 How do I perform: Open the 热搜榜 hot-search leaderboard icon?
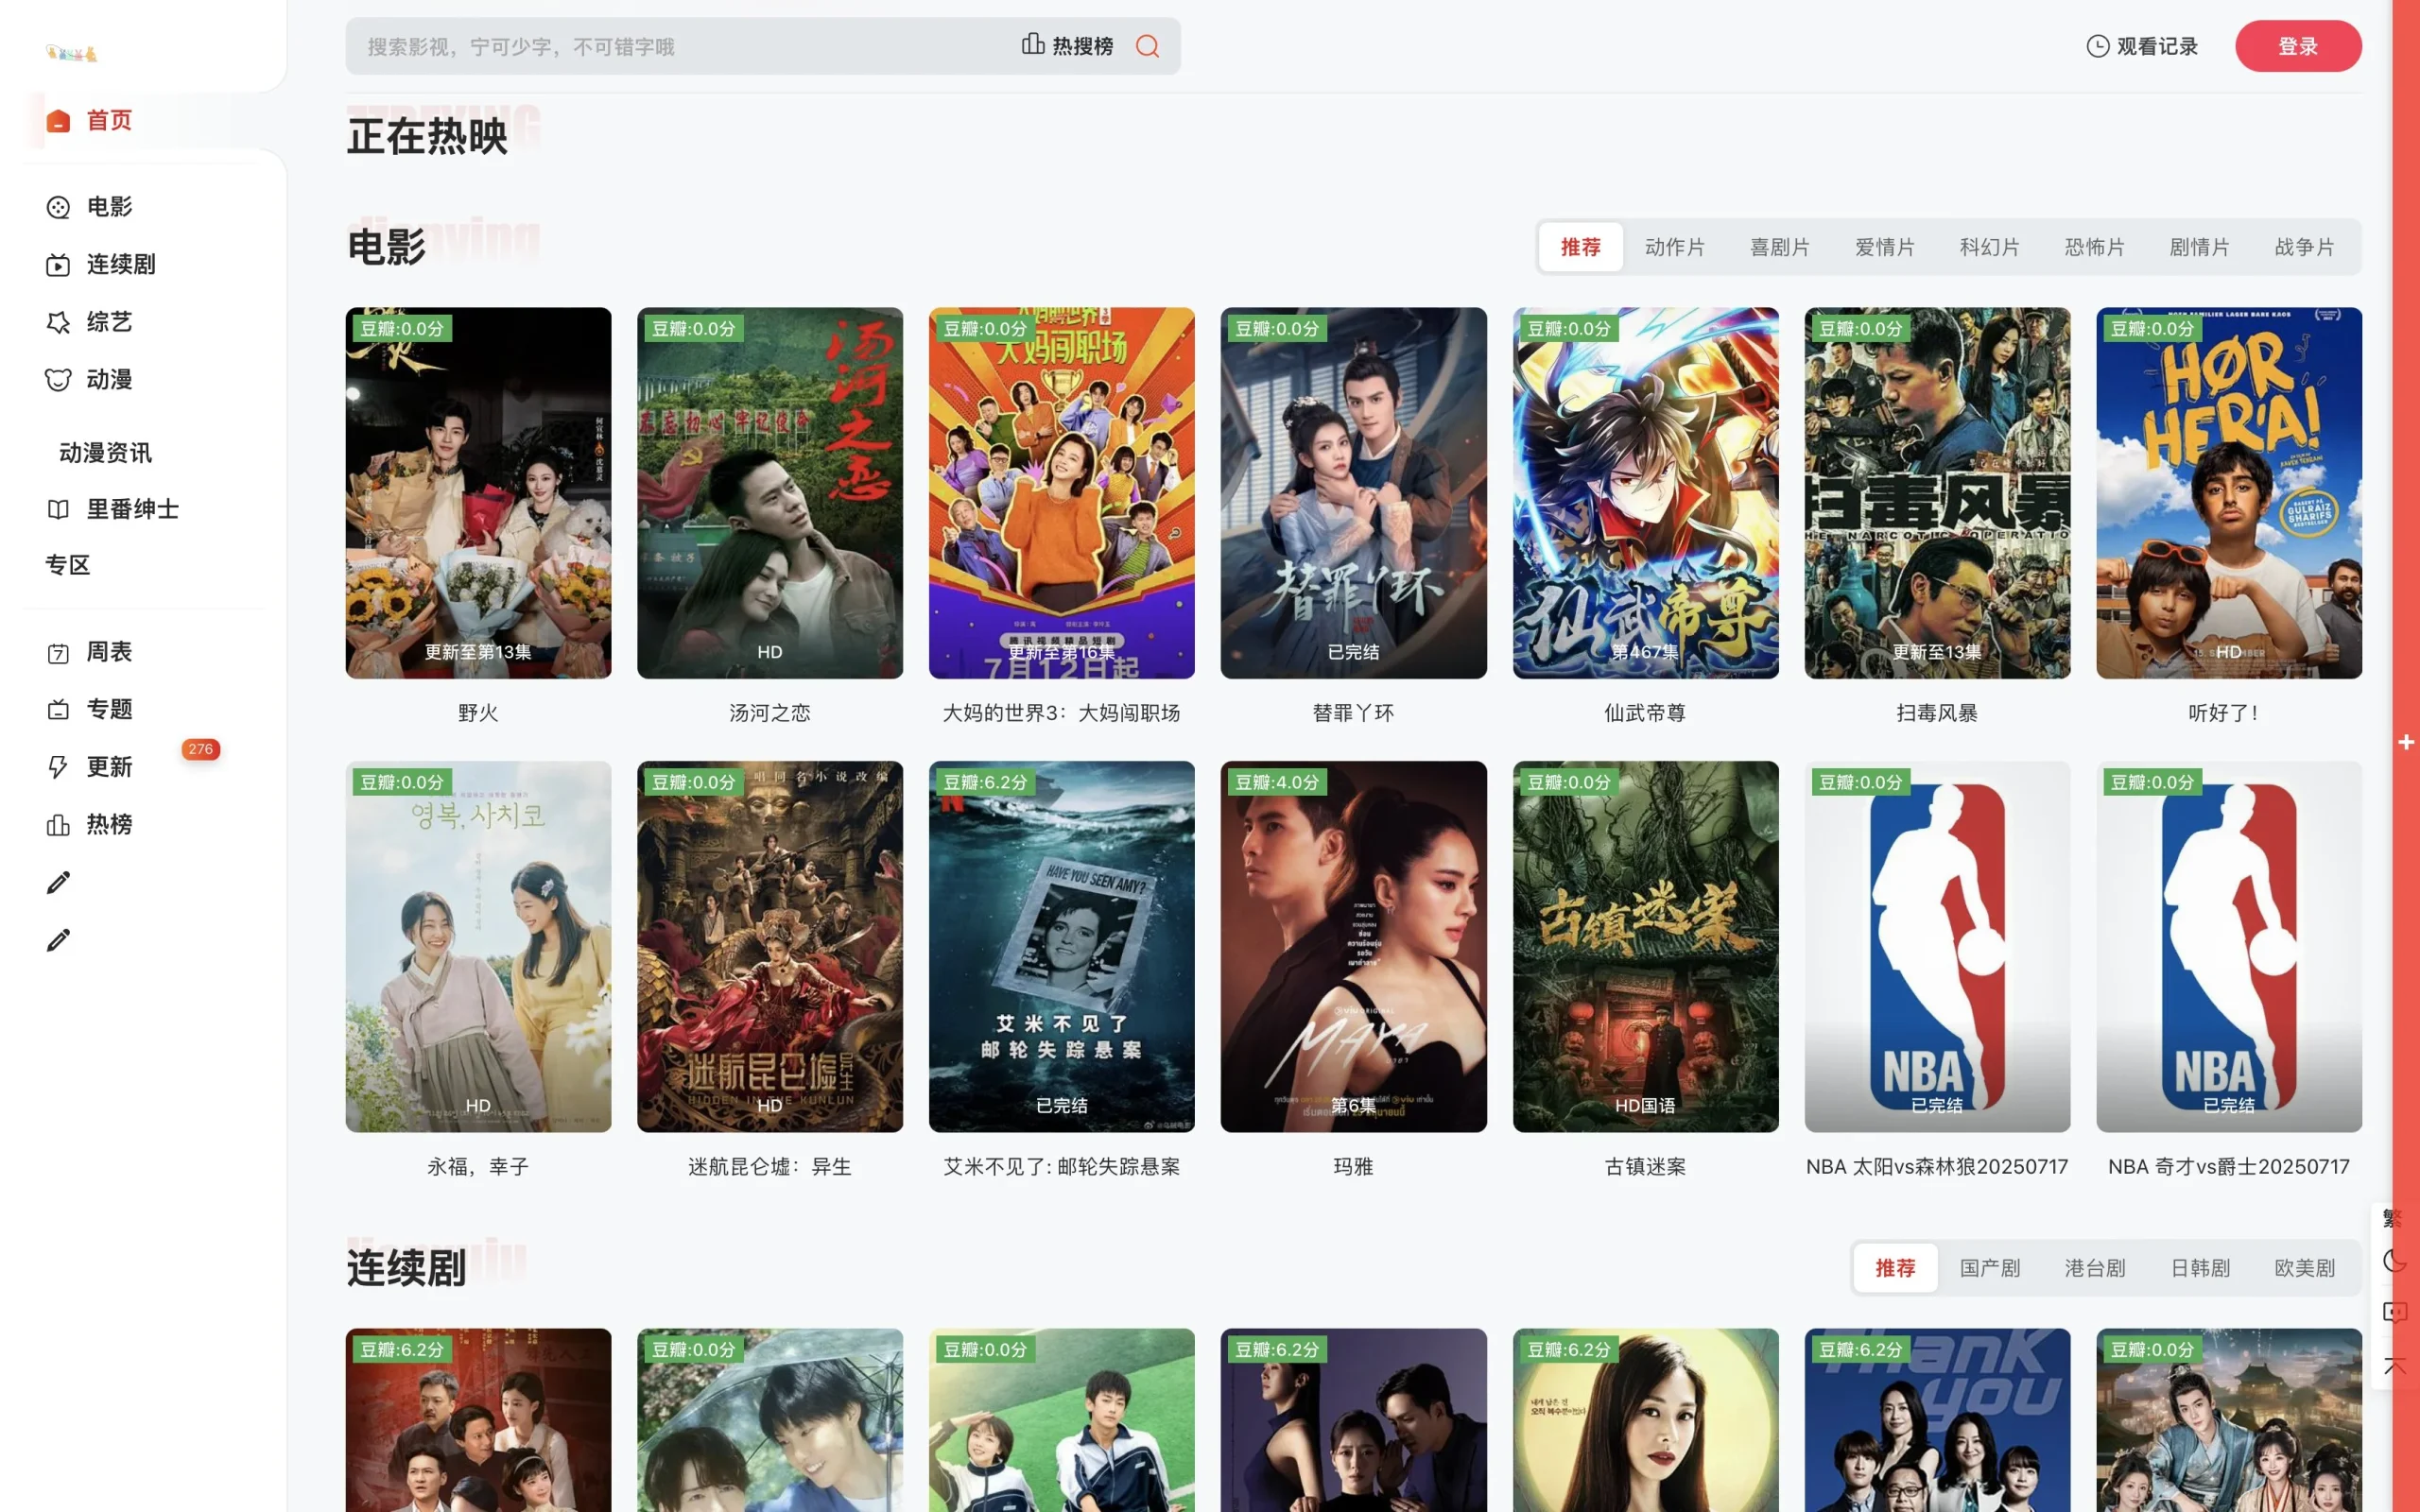pos(1033,46)
